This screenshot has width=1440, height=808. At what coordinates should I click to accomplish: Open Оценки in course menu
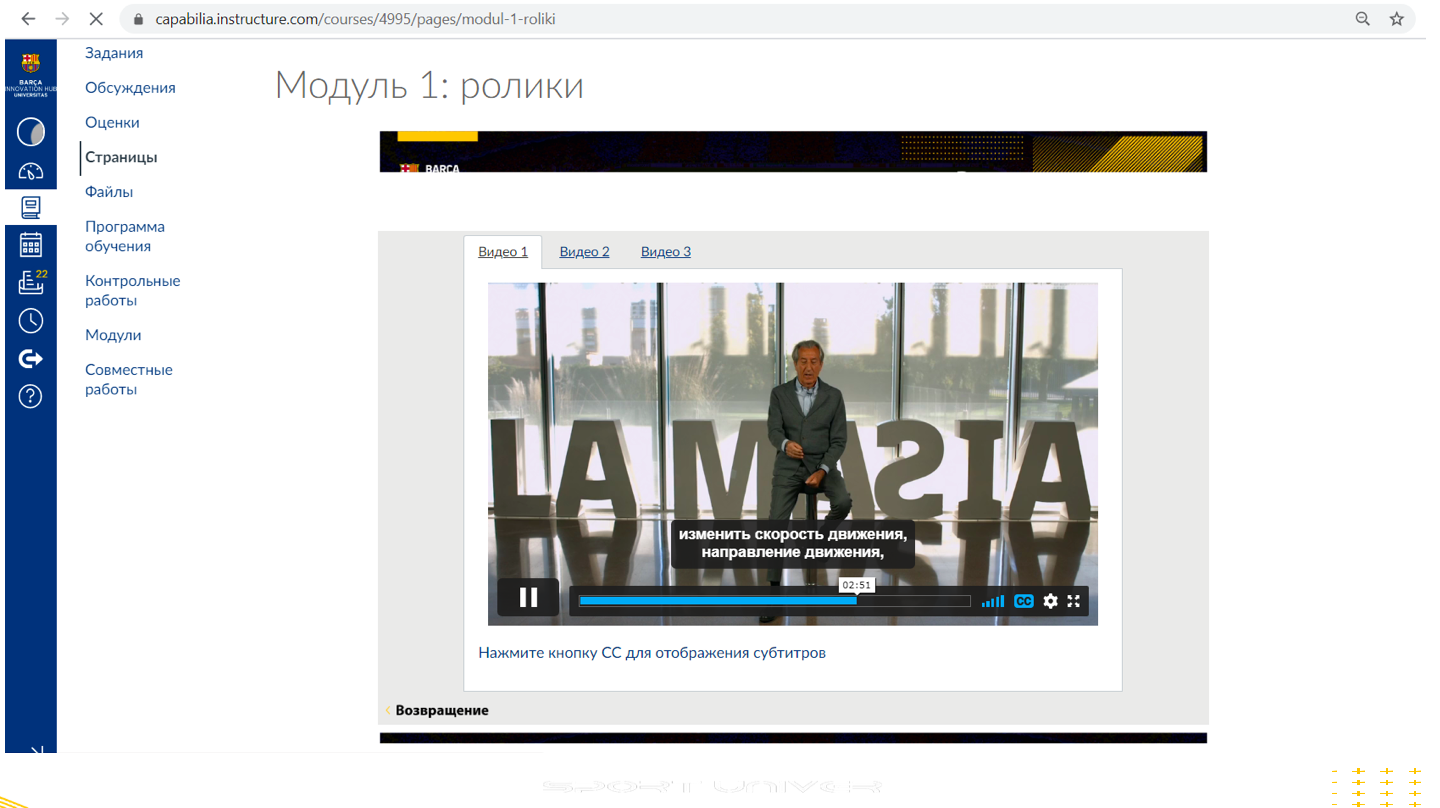tap(112, 123)
